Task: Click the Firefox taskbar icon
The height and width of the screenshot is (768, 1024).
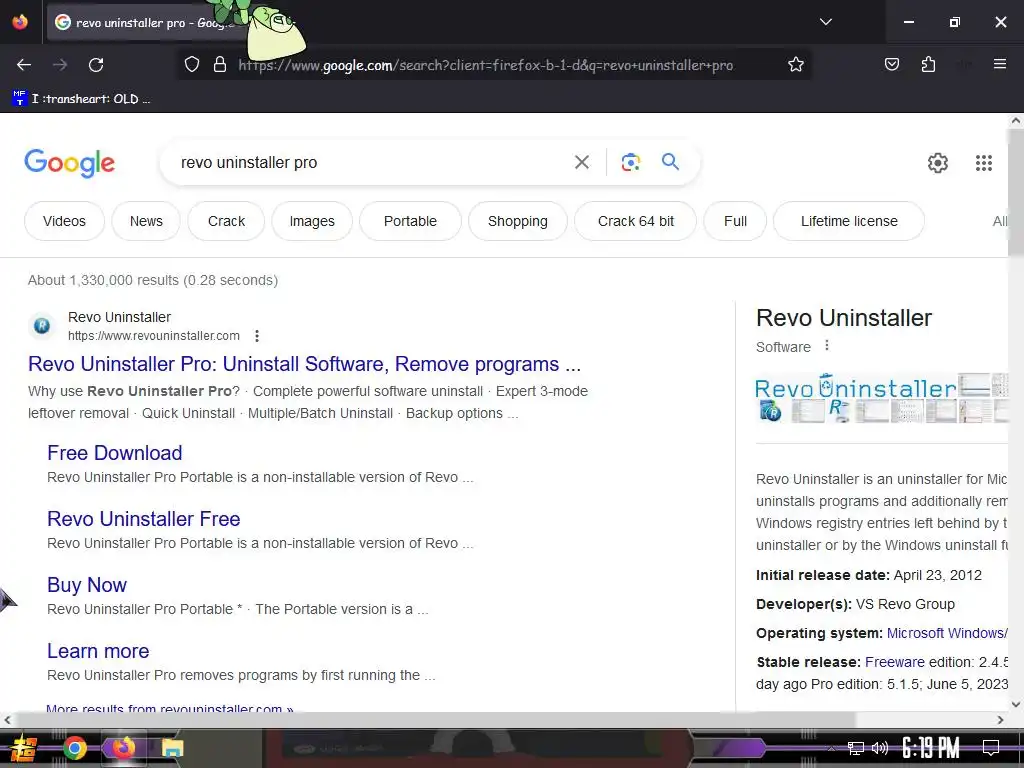Action: click(x=122, y=748)
